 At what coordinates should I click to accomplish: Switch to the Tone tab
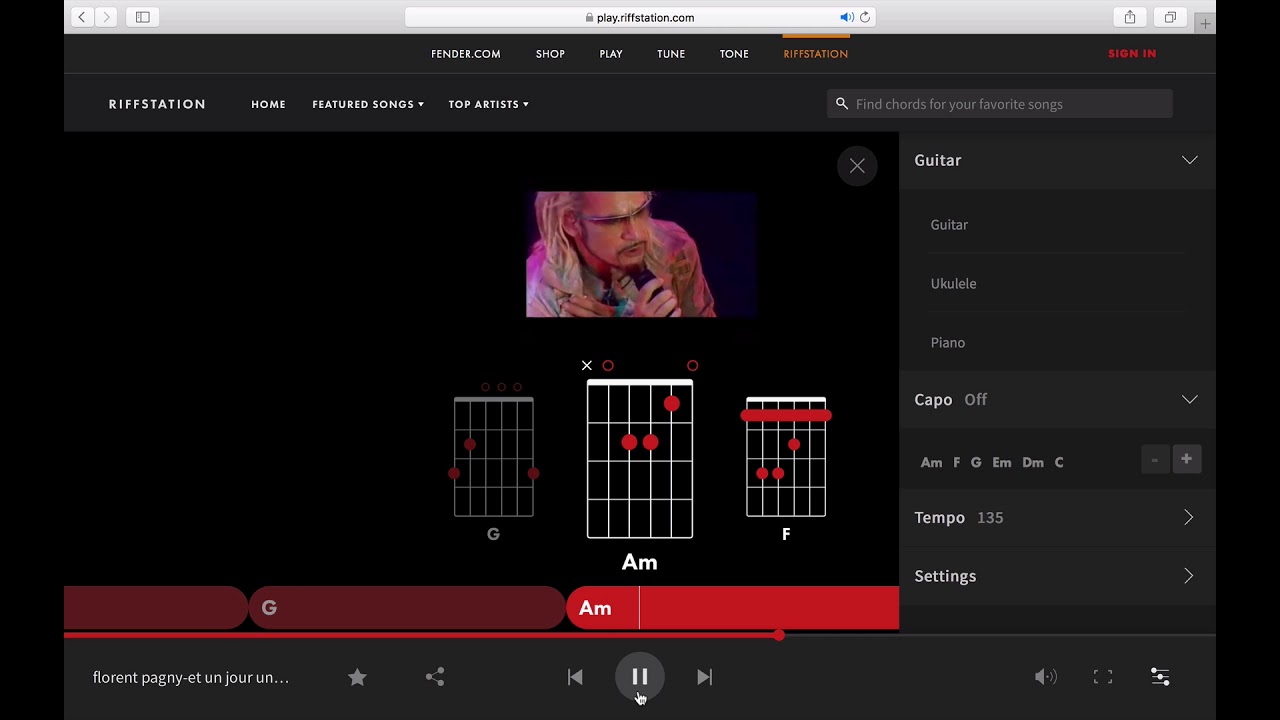(734, 54)
